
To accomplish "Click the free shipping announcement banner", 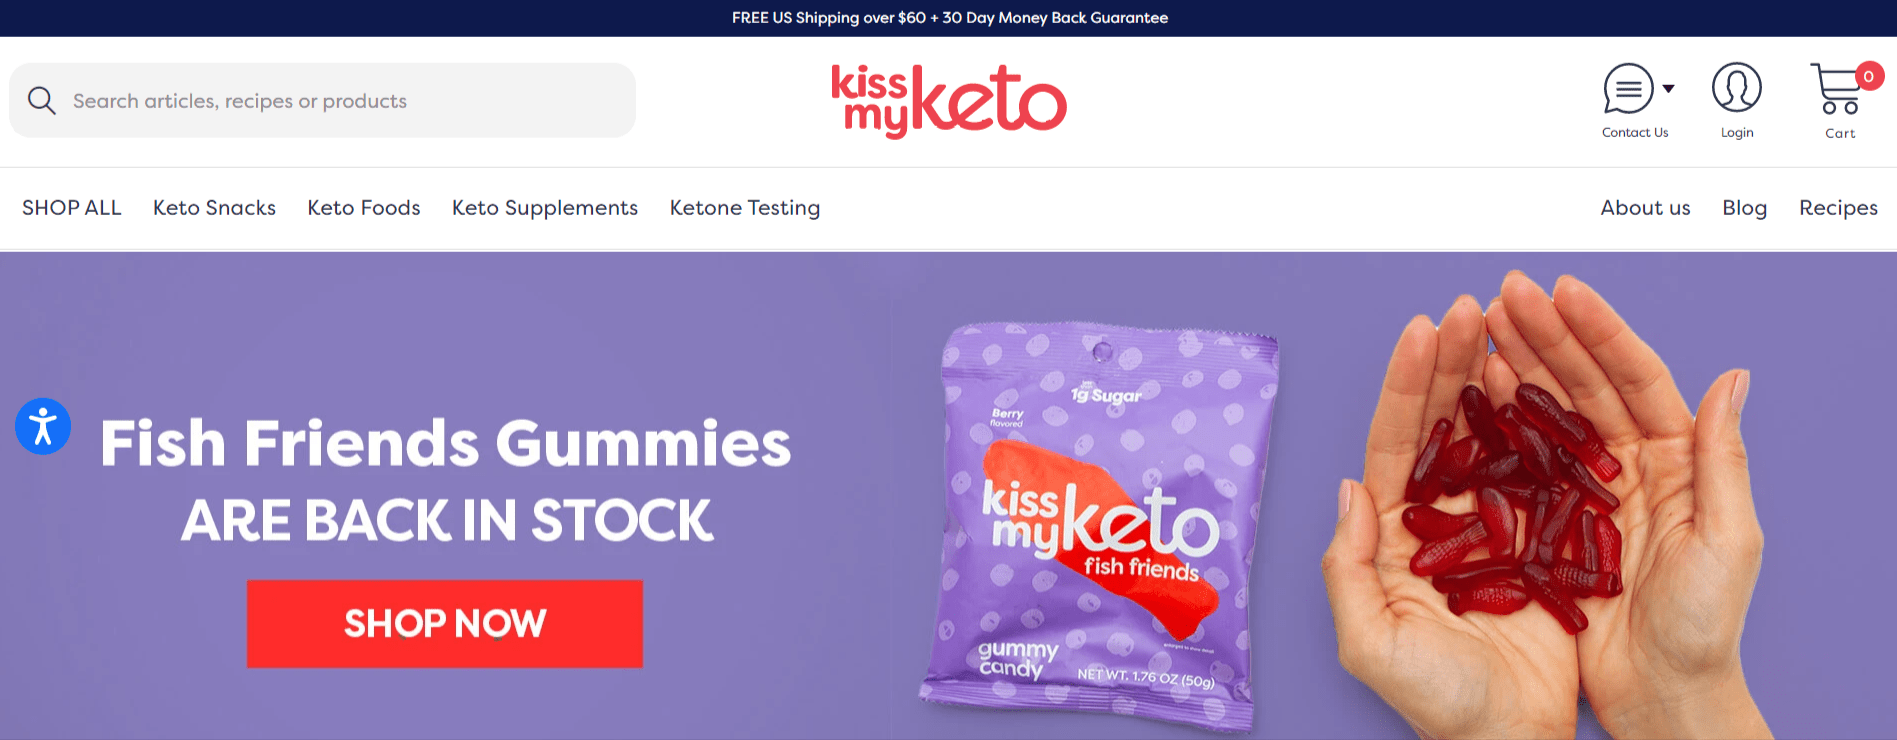I will (x=949, y=18).
